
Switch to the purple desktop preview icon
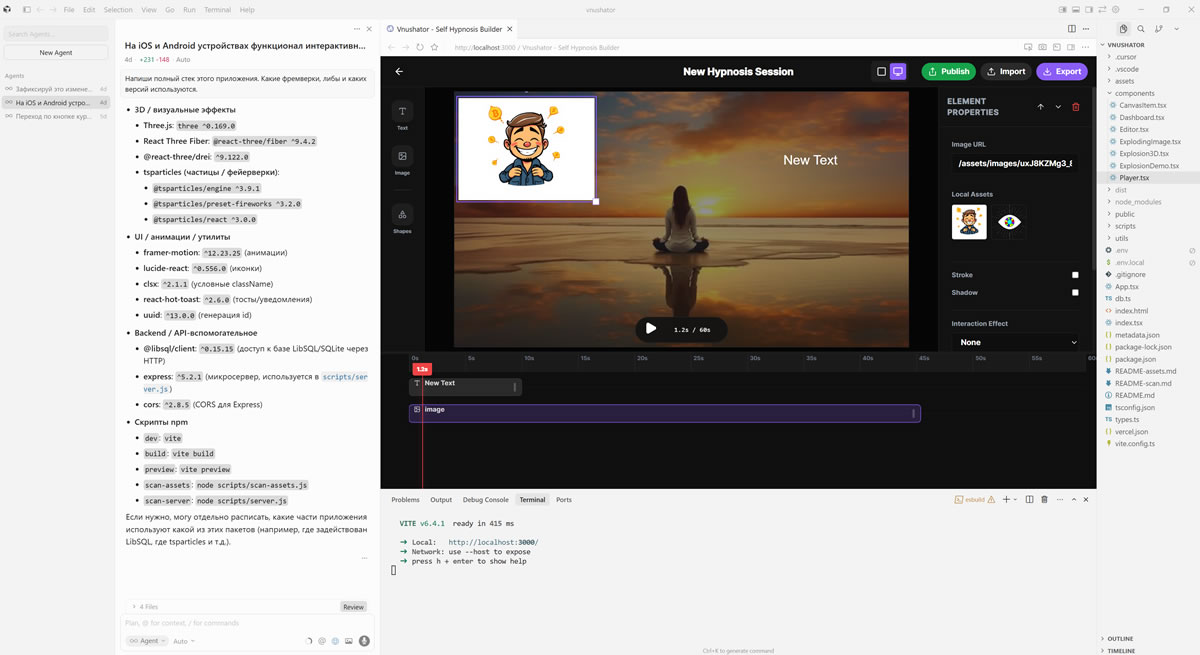898,72
